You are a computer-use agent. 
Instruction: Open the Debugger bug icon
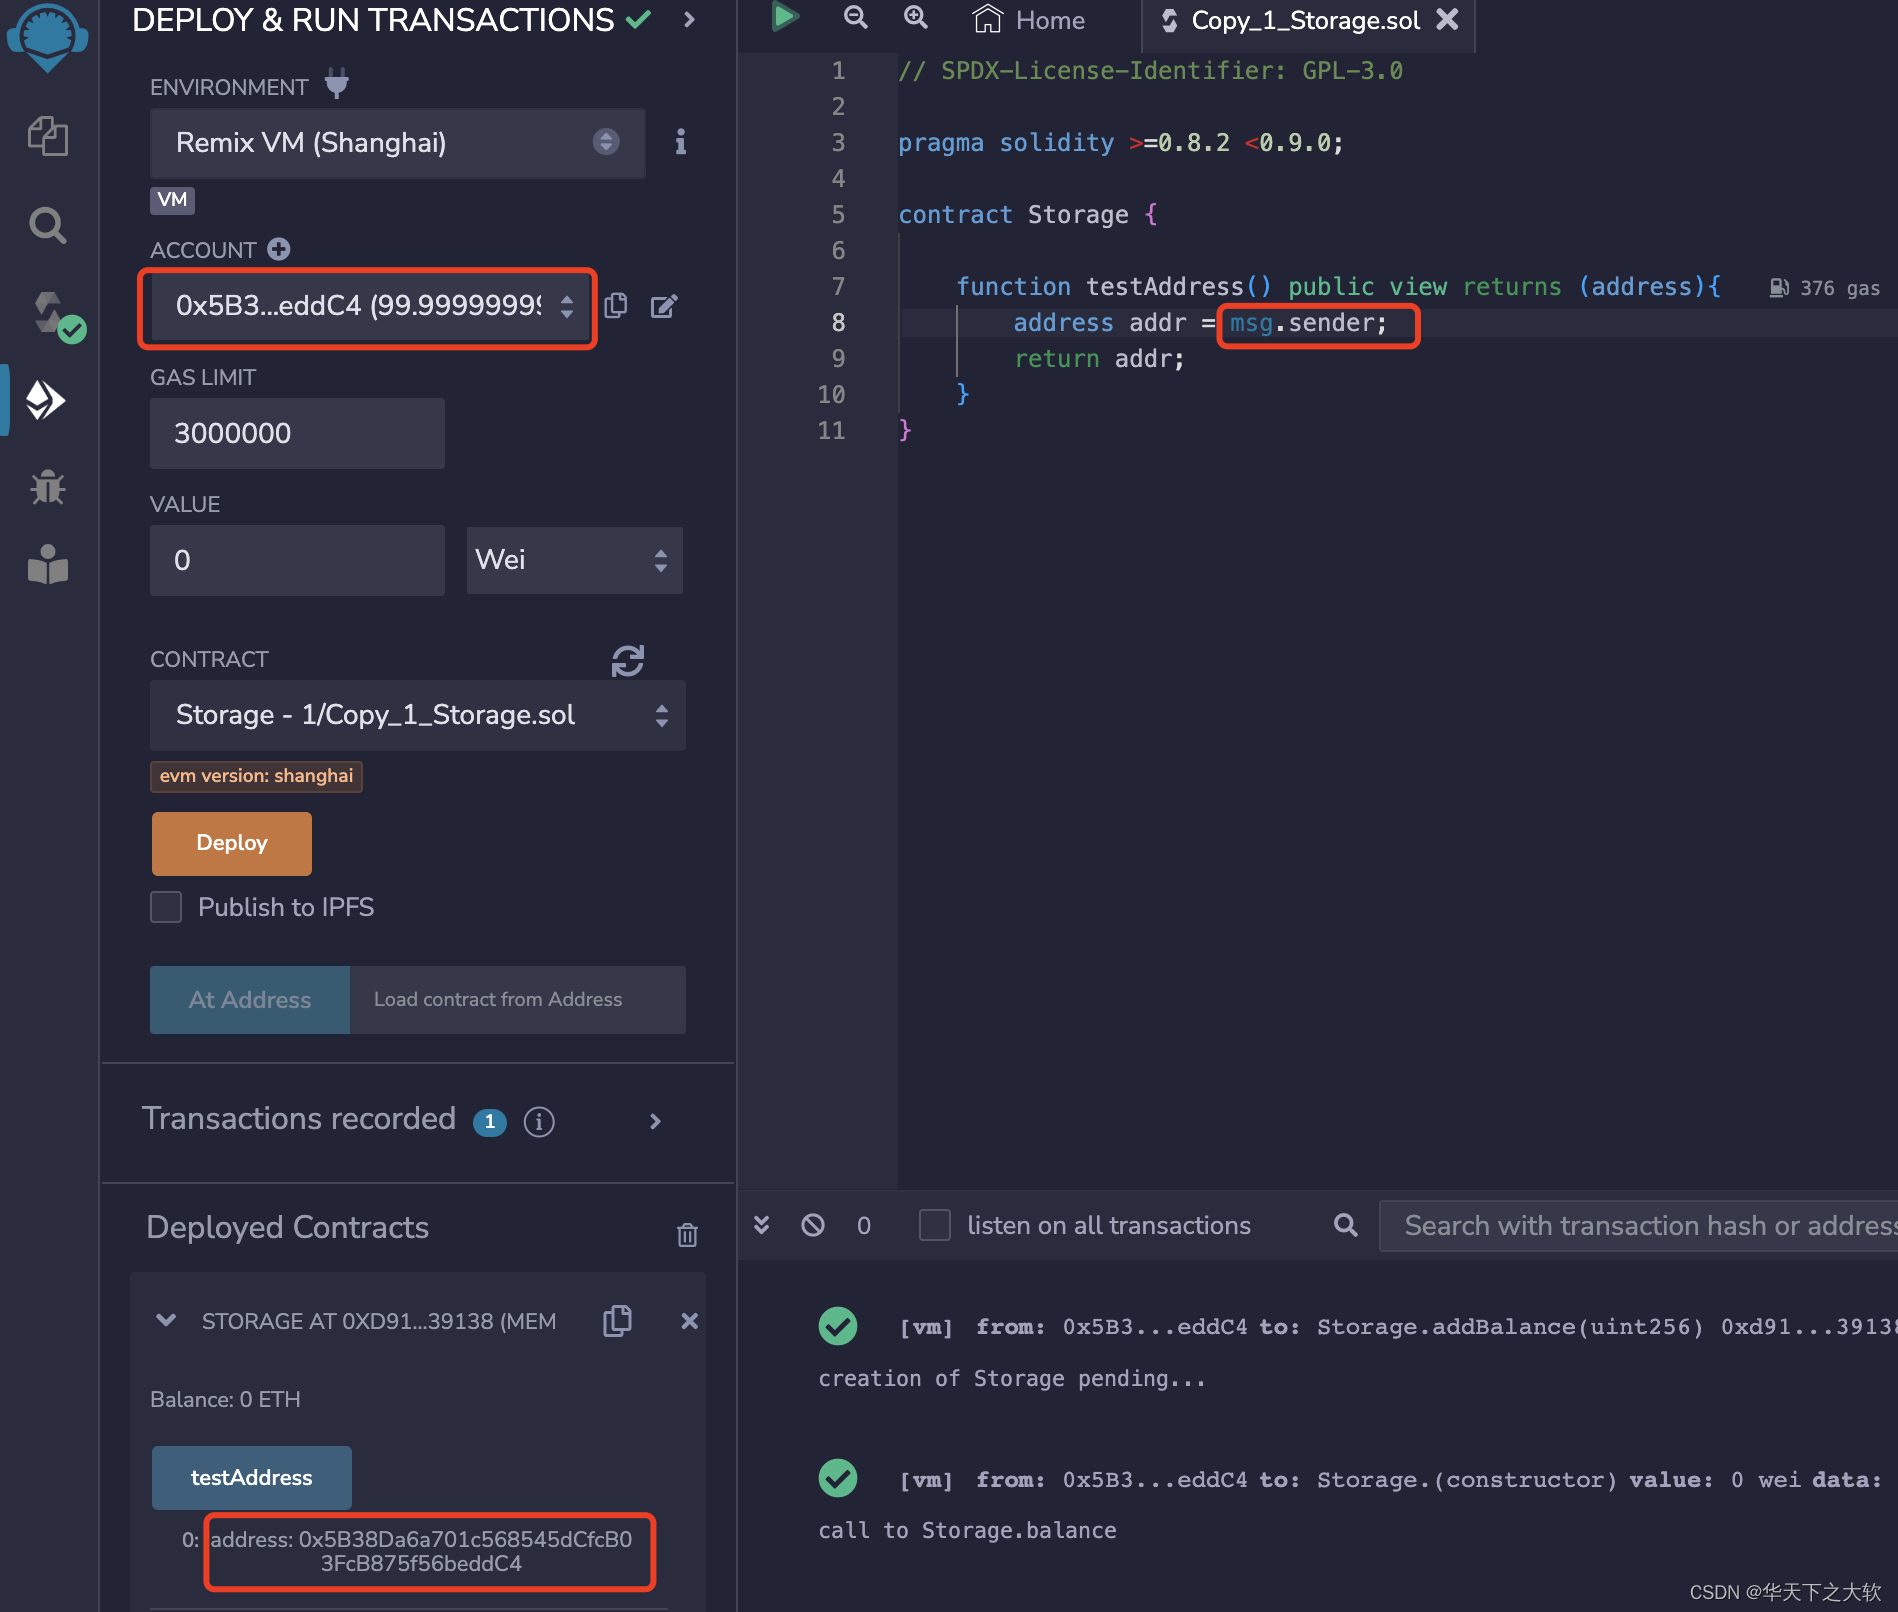(47, 488)
